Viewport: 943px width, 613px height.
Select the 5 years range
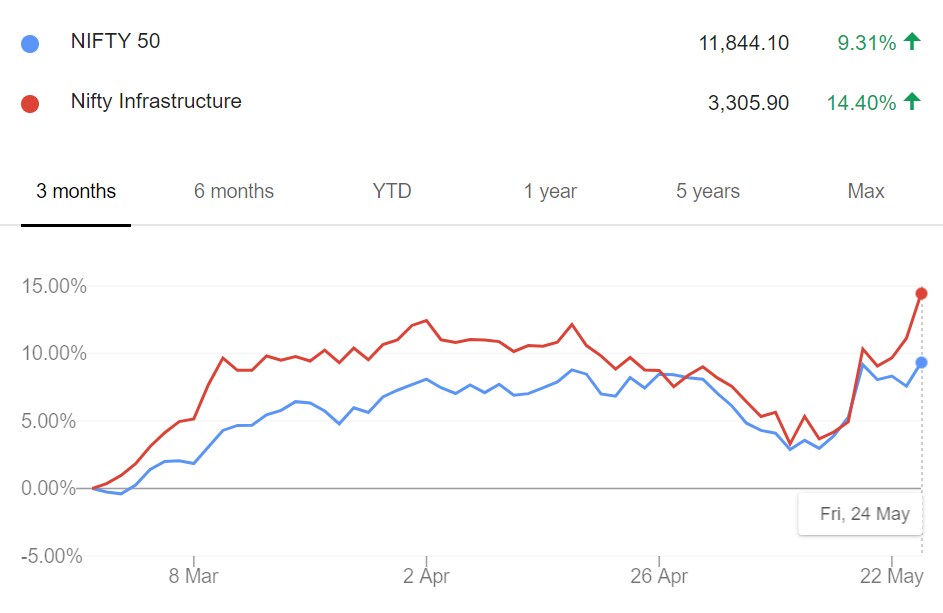point(707,190)
